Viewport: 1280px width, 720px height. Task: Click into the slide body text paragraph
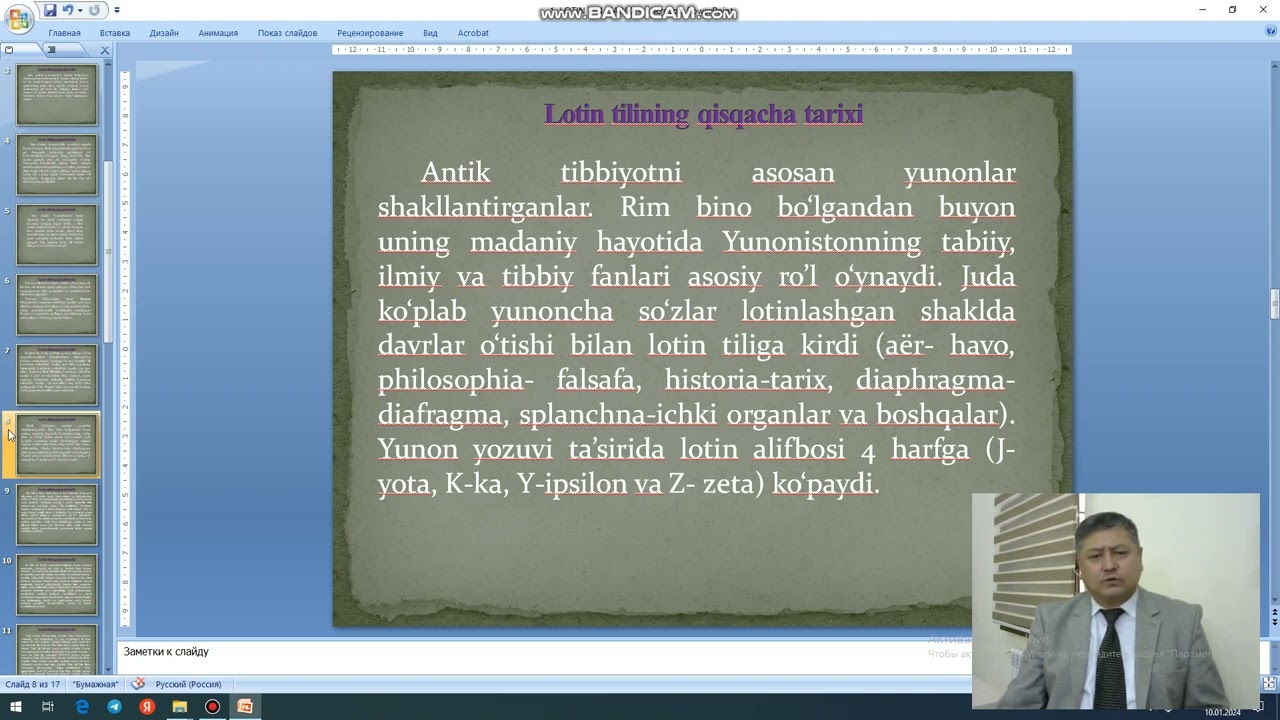click(x=697, y=328)
